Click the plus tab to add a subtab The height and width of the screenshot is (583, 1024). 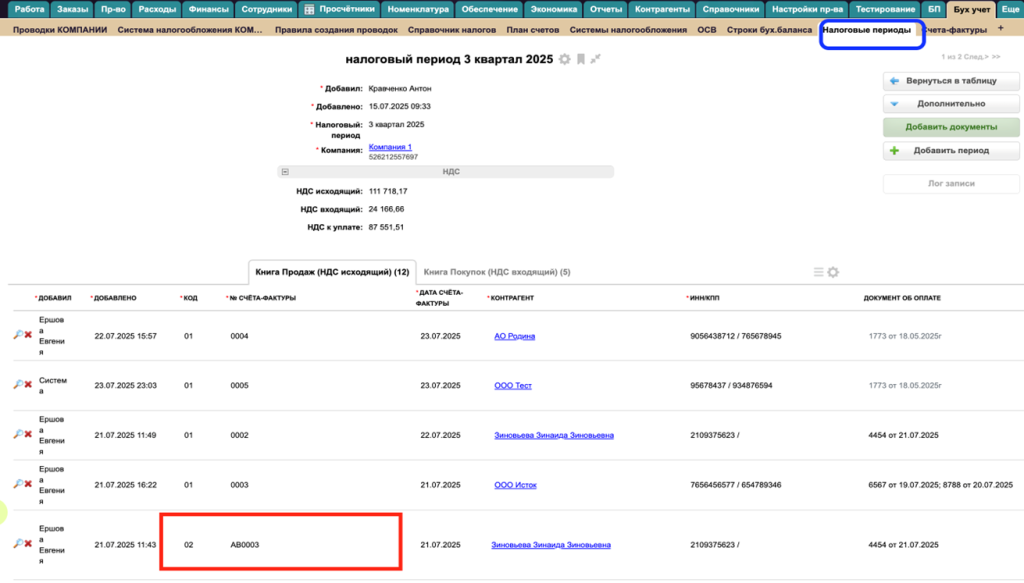point(1001,29)
